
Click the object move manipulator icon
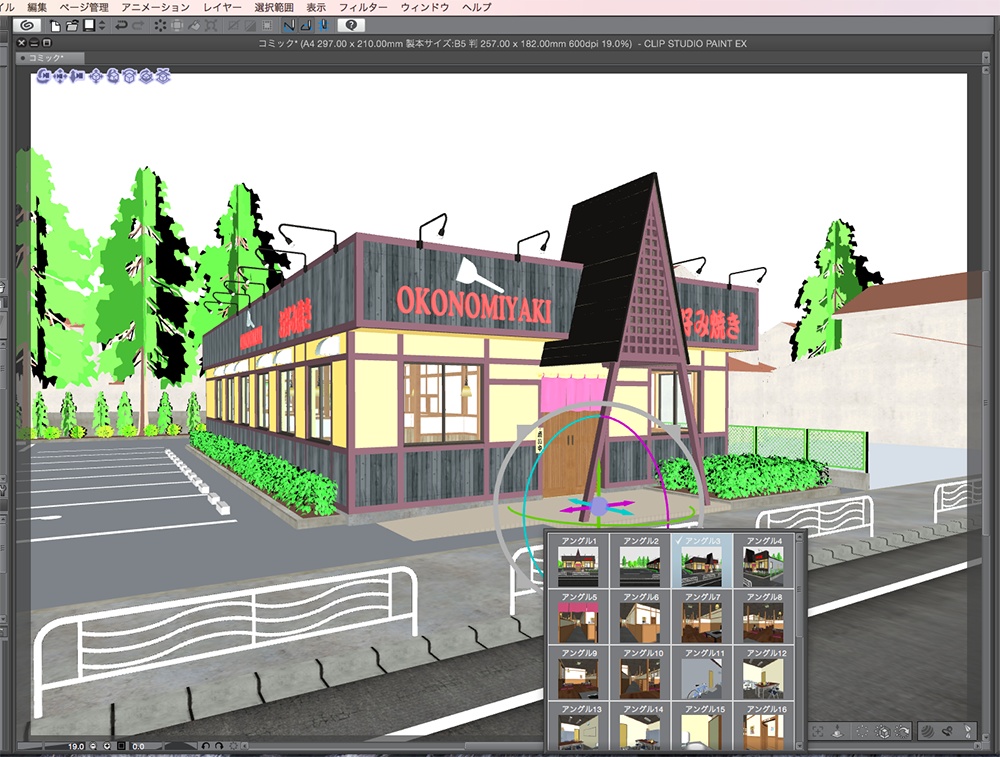96,77
